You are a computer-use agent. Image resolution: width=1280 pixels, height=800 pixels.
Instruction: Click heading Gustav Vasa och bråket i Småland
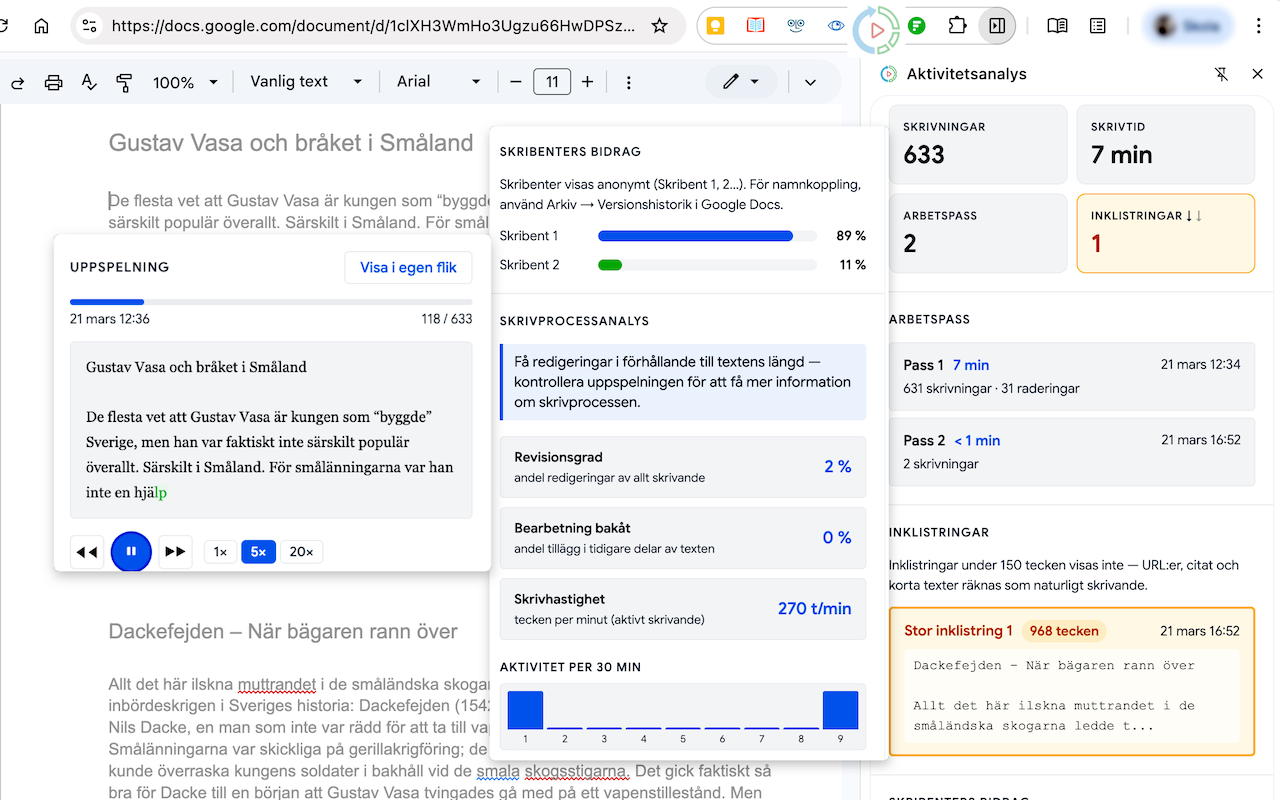pos(291,143)
